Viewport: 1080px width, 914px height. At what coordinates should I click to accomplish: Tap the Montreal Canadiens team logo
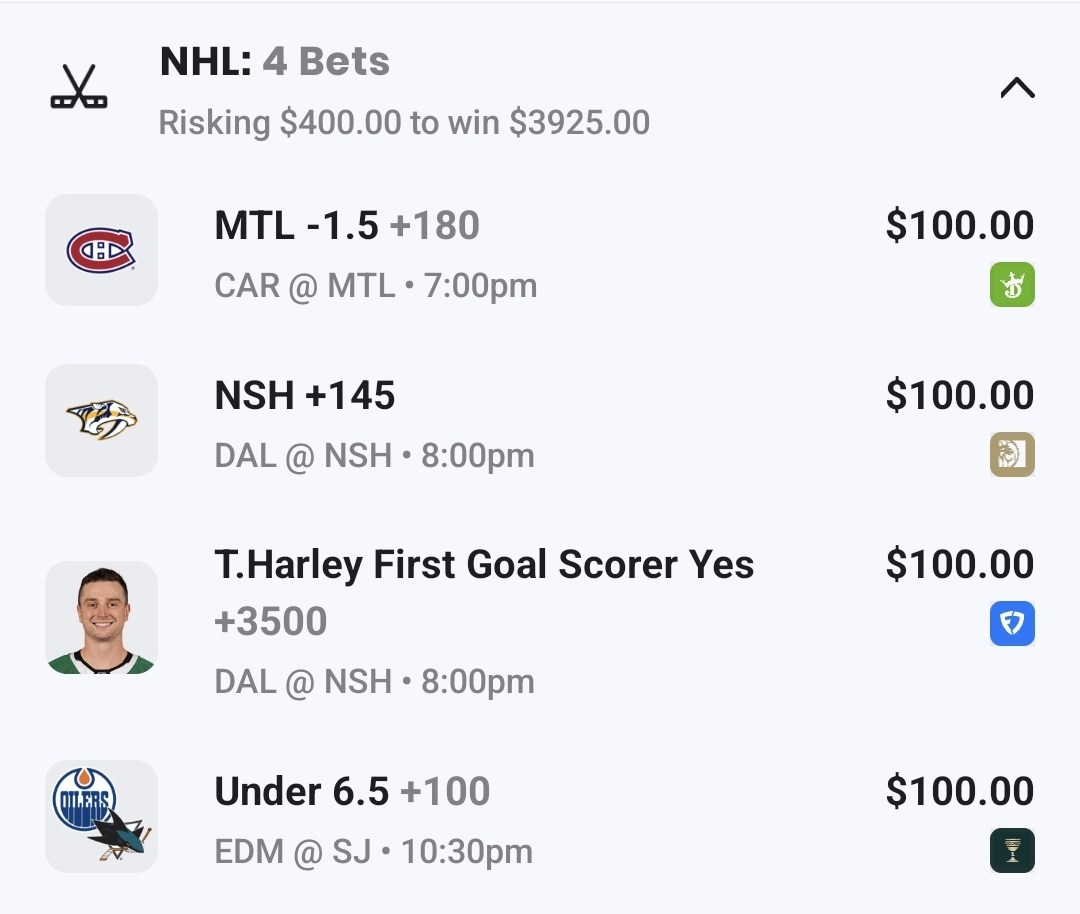(x=101, y=250)
